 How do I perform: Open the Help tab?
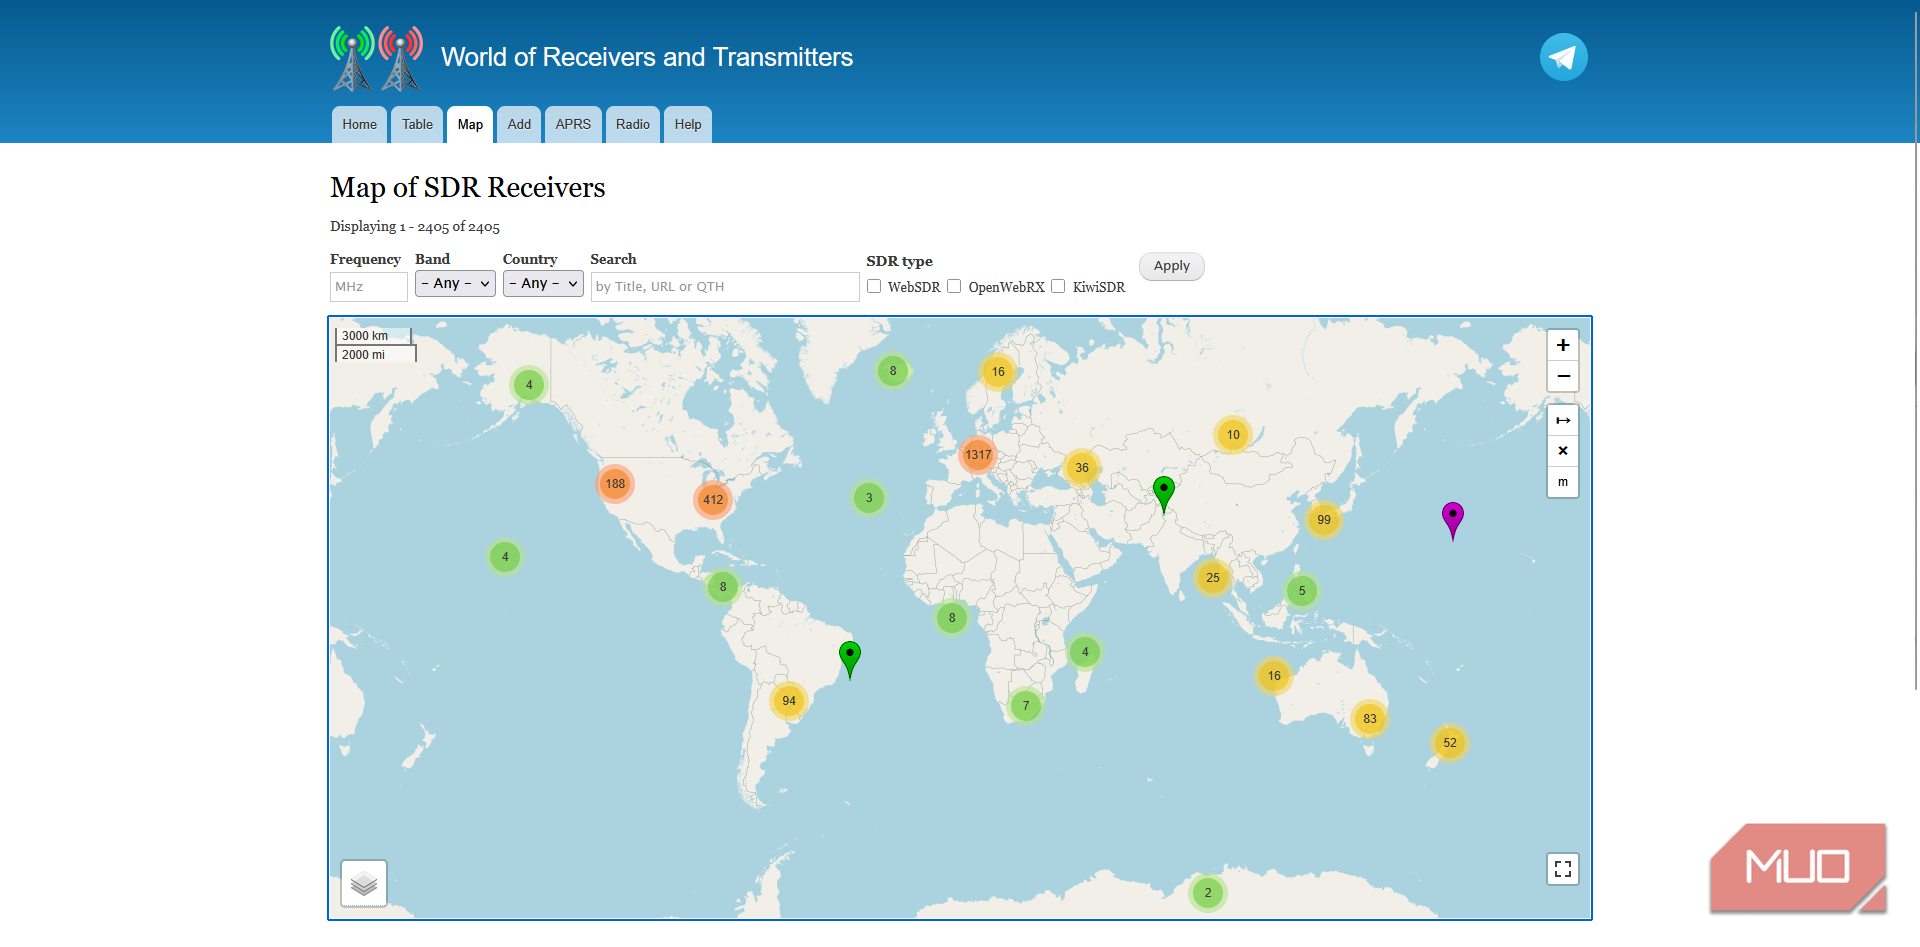coord(688,124)
